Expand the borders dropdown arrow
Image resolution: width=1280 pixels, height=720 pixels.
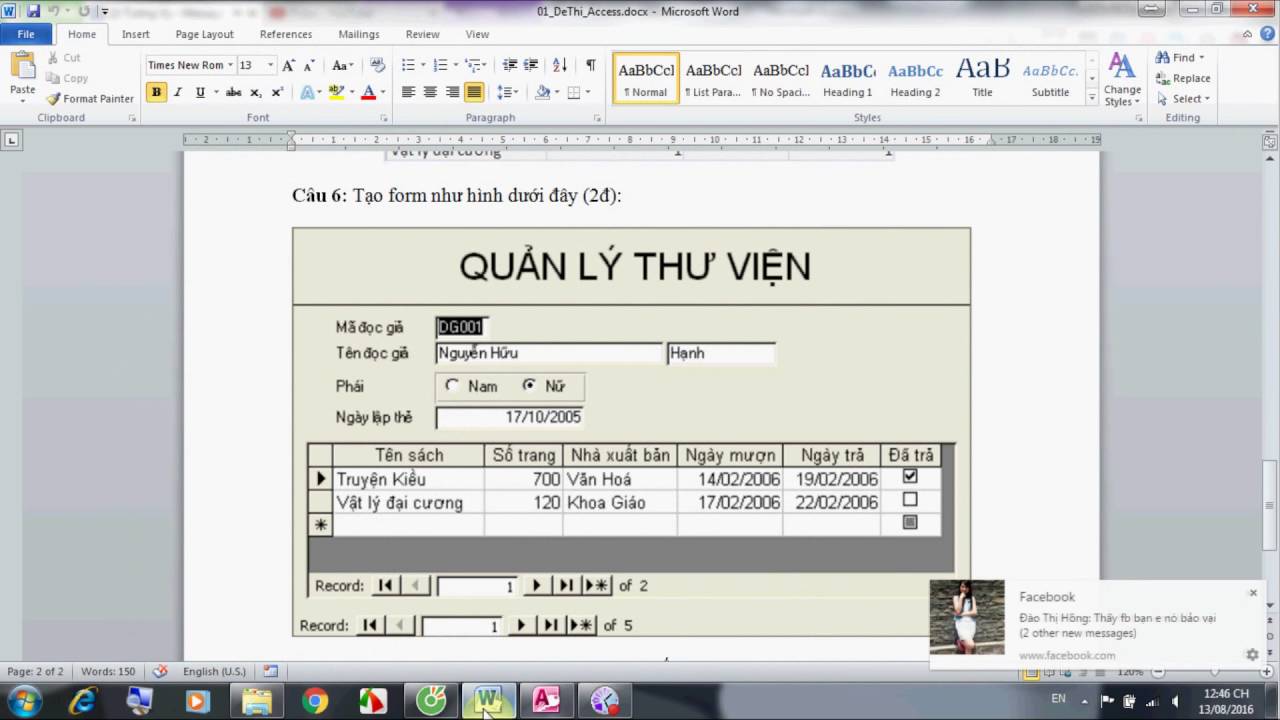586,92
